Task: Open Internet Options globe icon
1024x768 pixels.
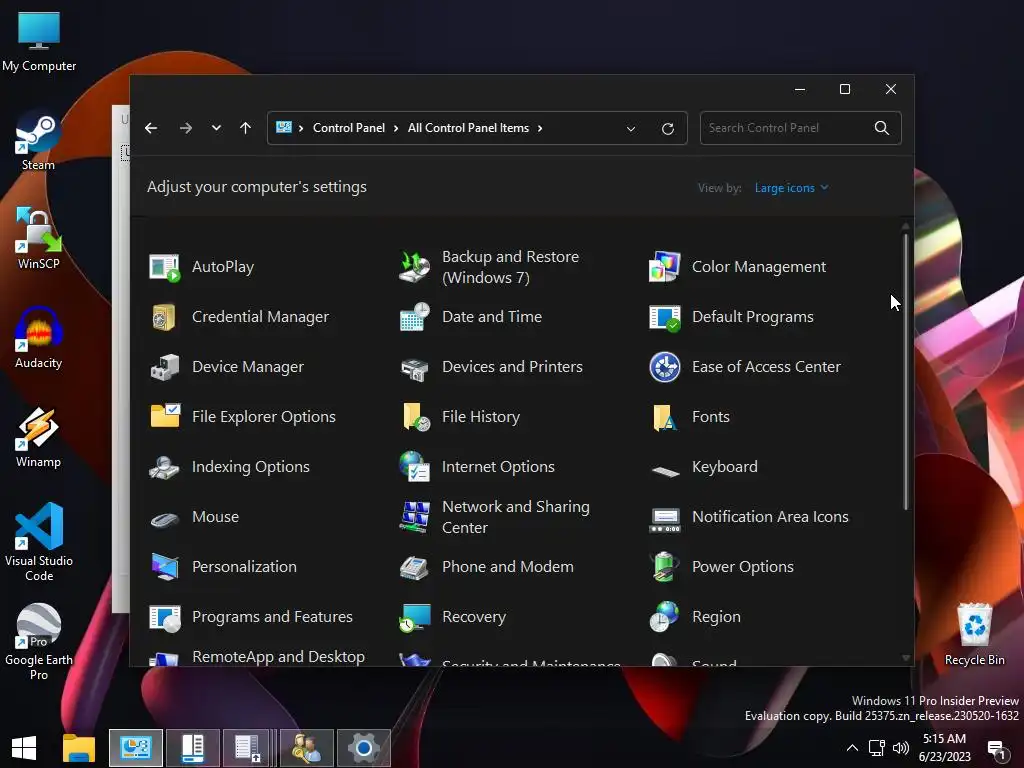Action: (x=415, y=467)
